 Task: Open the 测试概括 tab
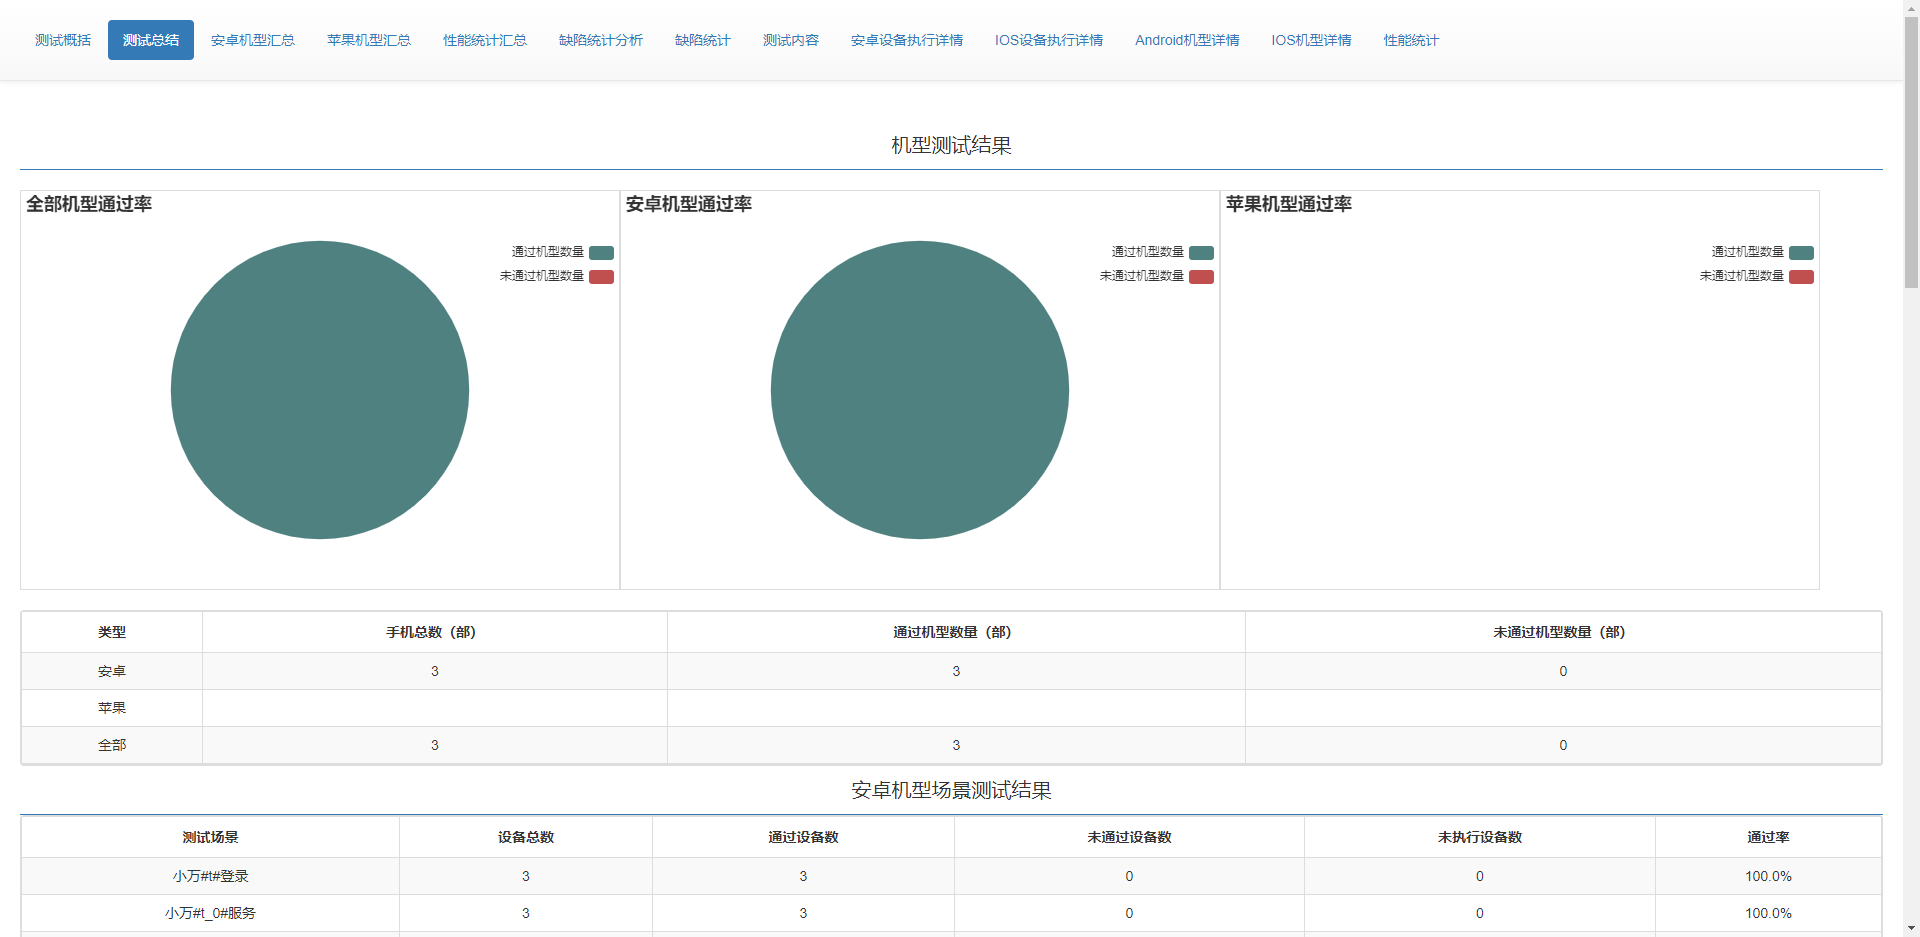[63, 40]
